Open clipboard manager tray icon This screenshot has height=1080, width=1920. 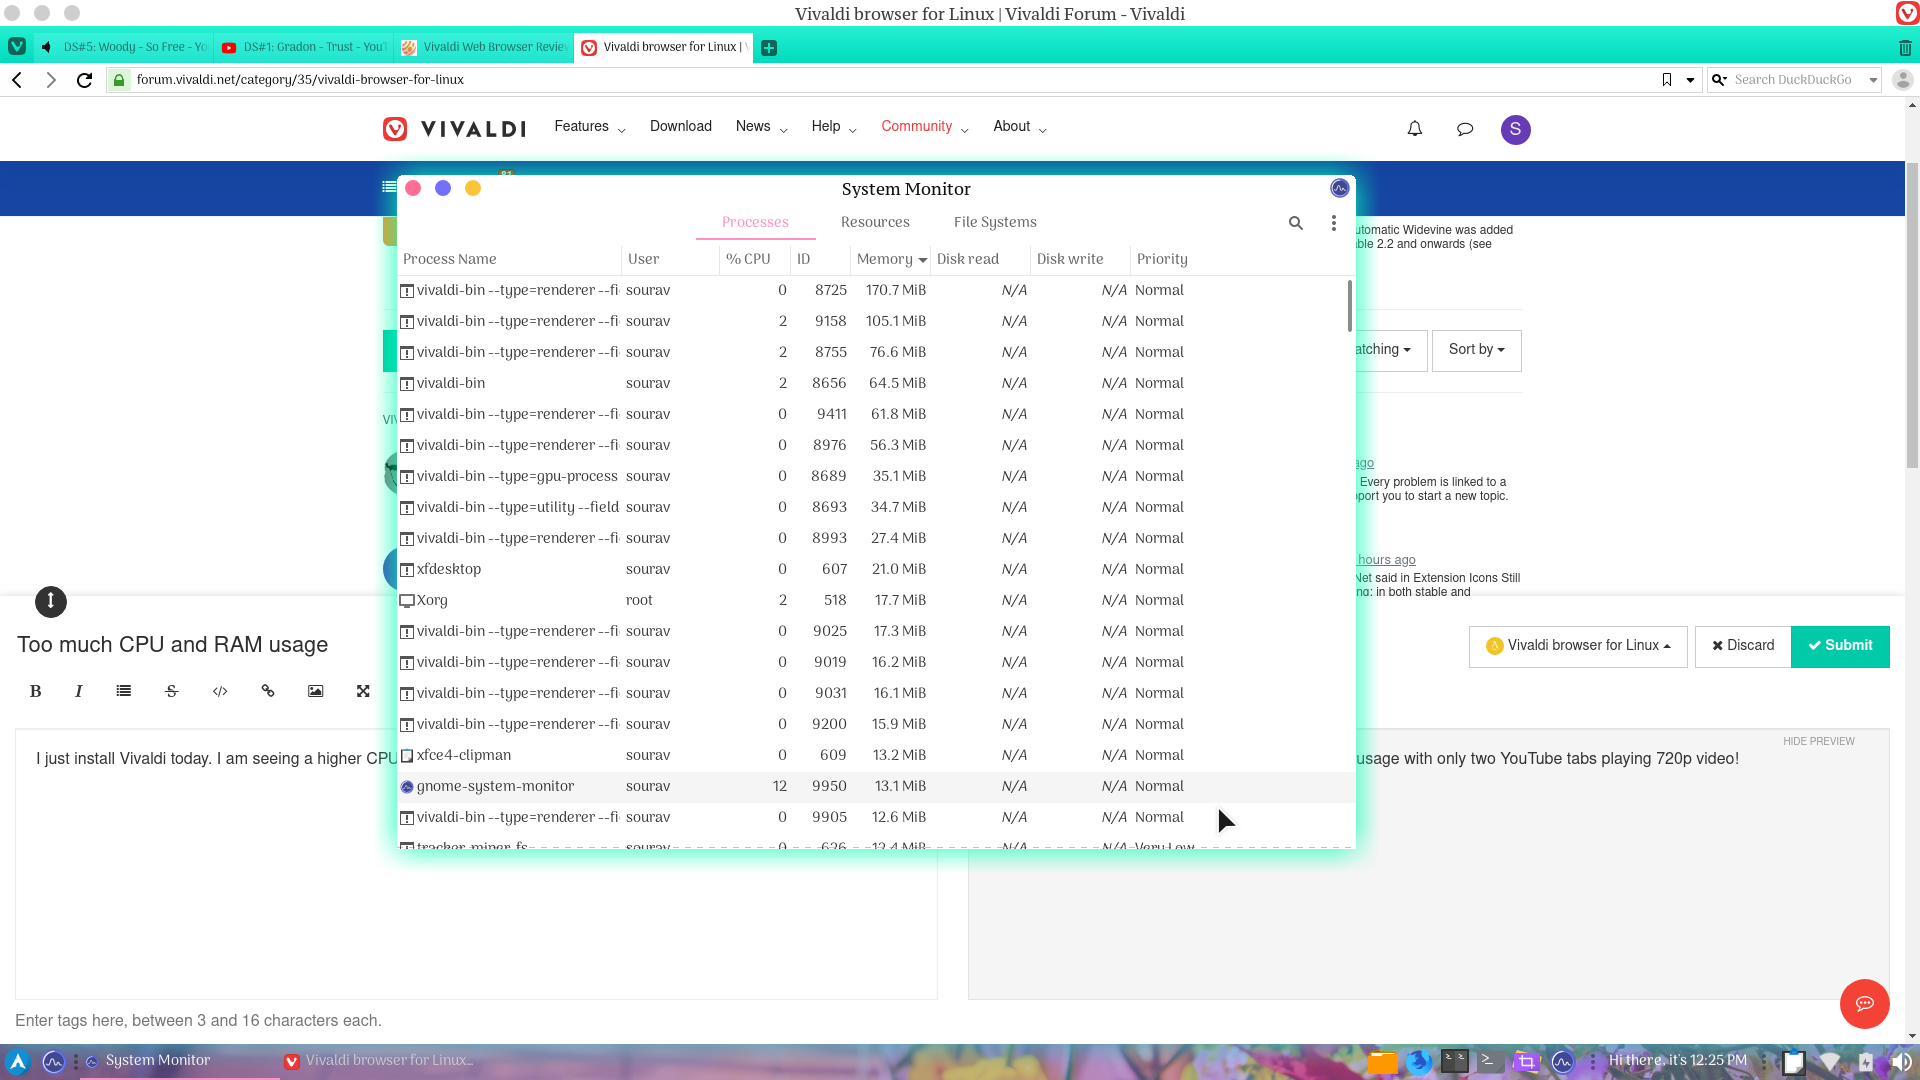point(1794,1062)
